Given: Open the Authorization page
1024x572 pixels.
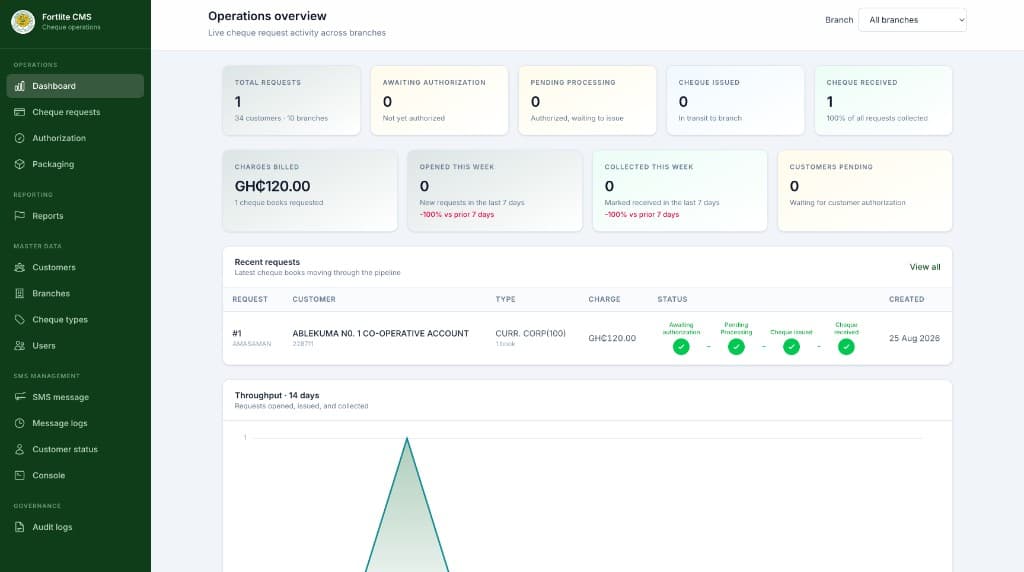Looking at the screenshot, I should pyautogui.click(x=75, y=138).
